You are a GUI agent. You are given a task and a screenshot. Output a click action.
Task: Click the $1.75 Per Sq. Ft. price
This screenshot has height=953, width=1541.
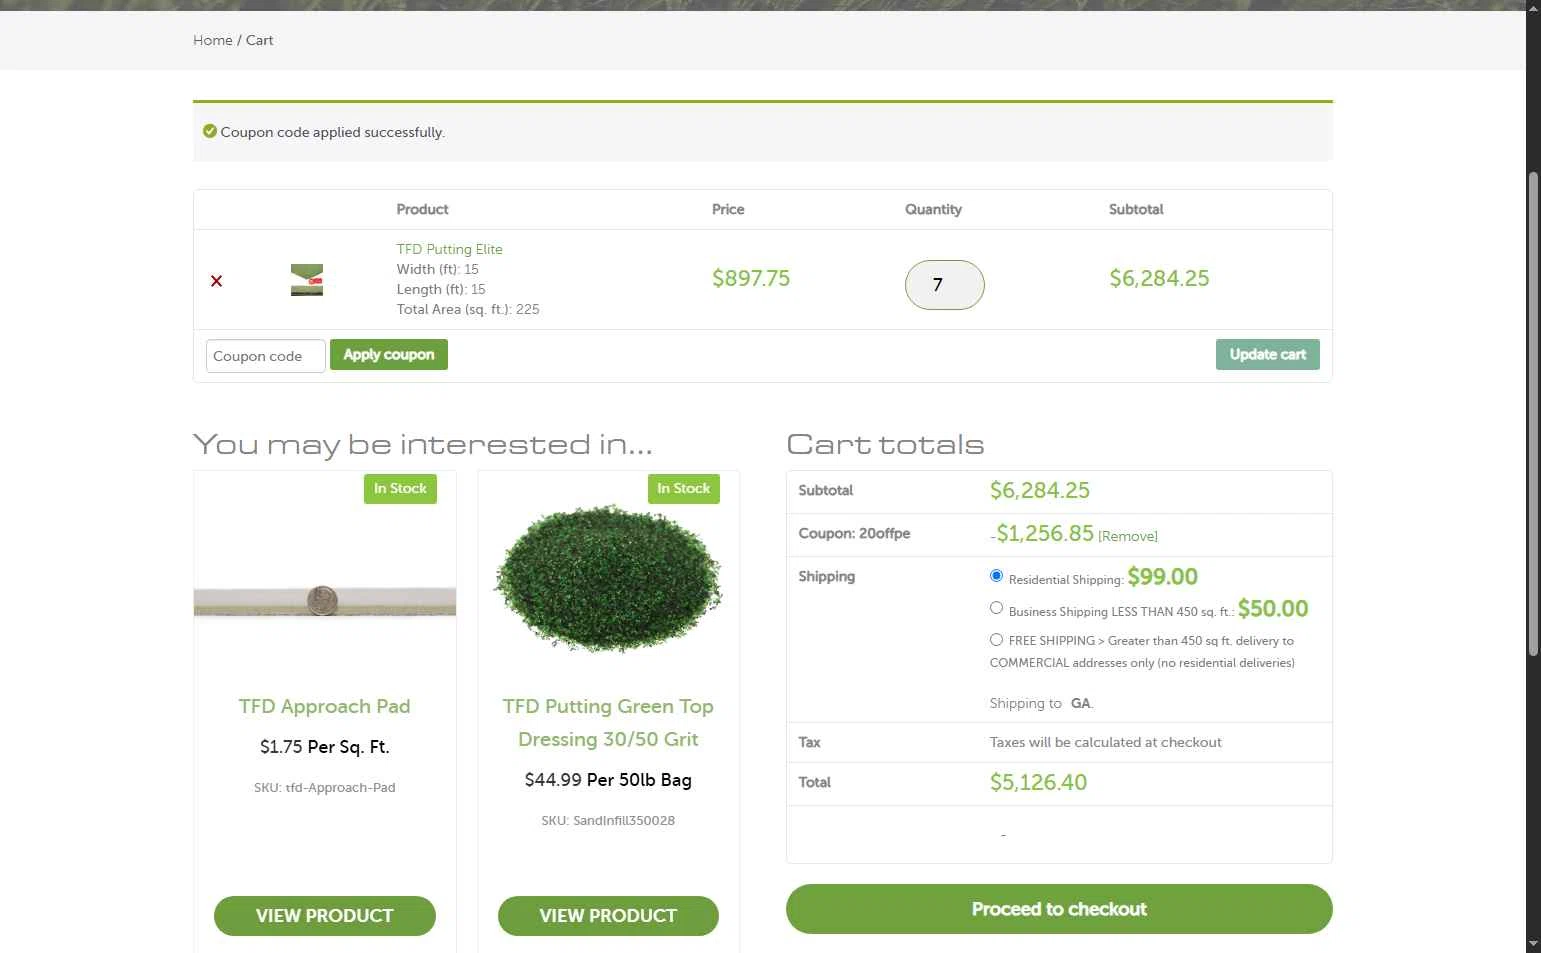[324, 747]
